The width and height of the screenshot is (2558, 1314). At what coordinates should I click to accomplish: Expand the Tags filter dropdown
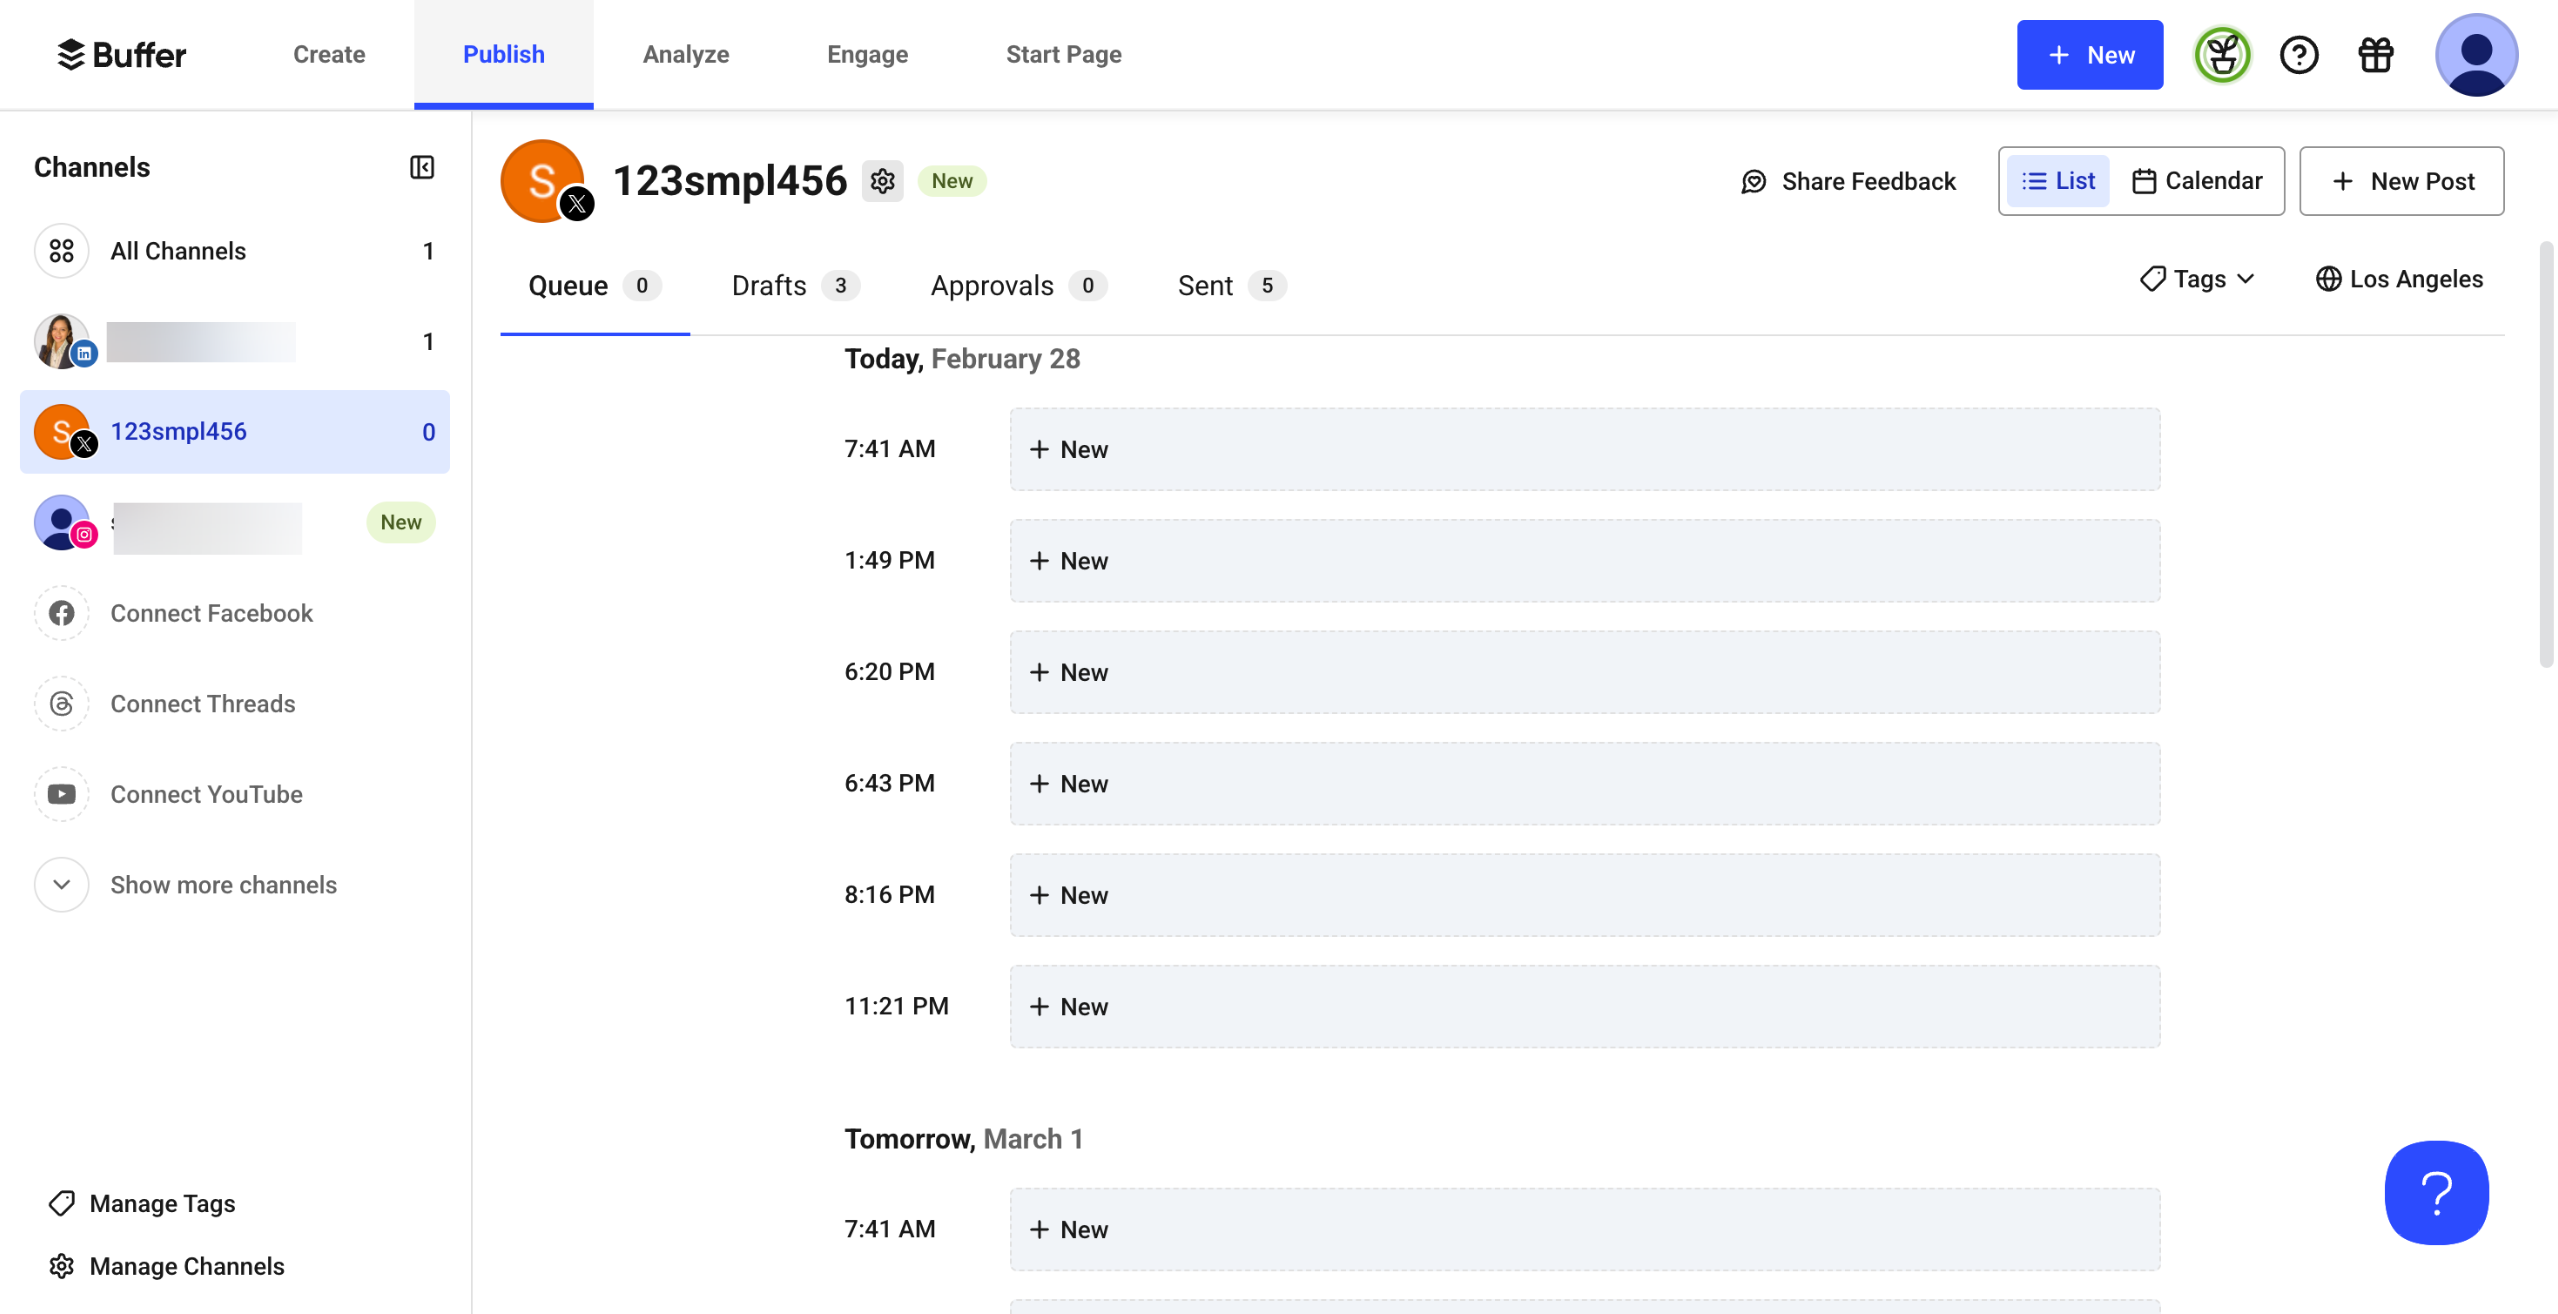(2197, 279)
